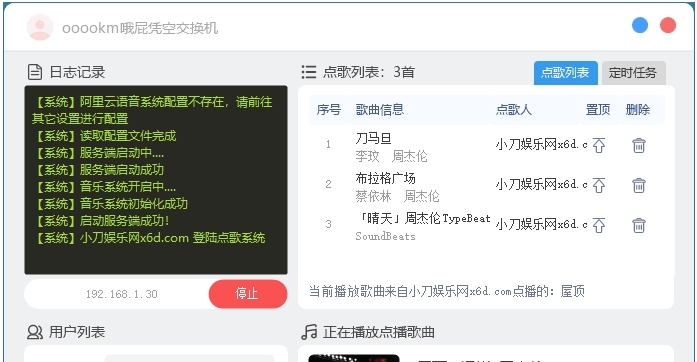Delete song 刀马旦 from the list
697x362 pixels.
tap(639, 145)
